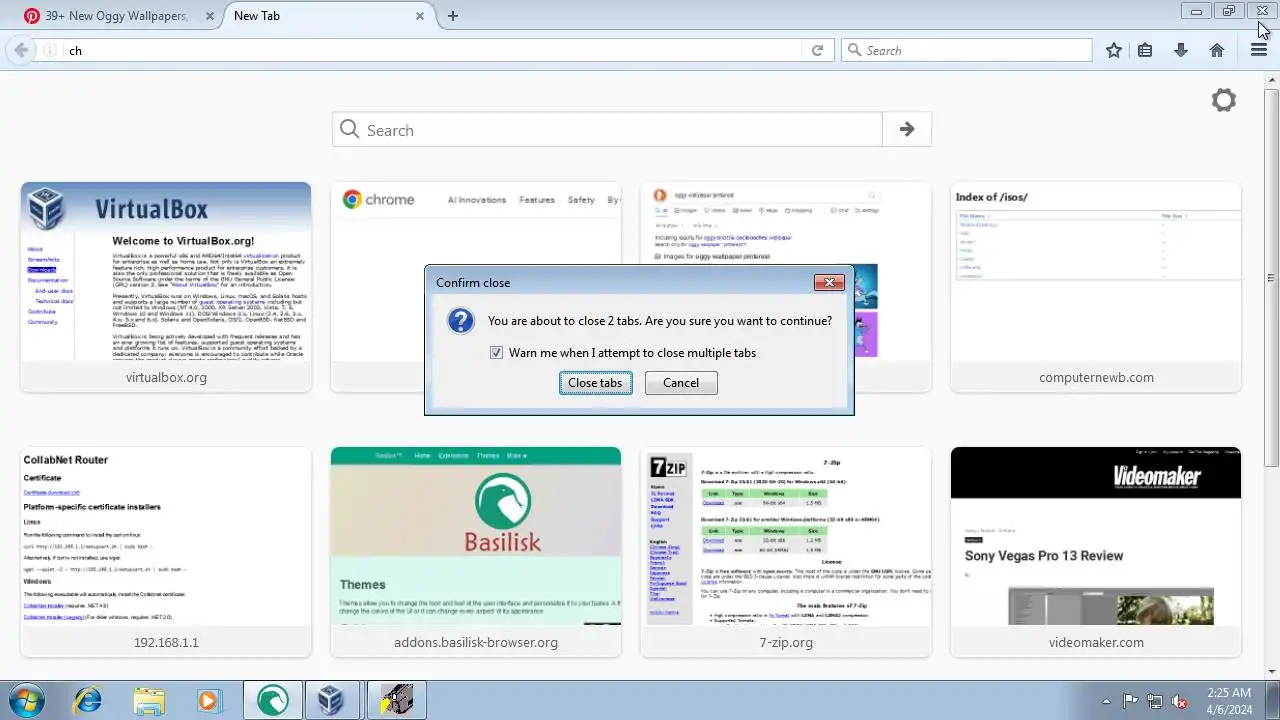Screen dimensions: 1280x720
Task: Click the muted volume tray icon
Action: (x=1179, y=701)
